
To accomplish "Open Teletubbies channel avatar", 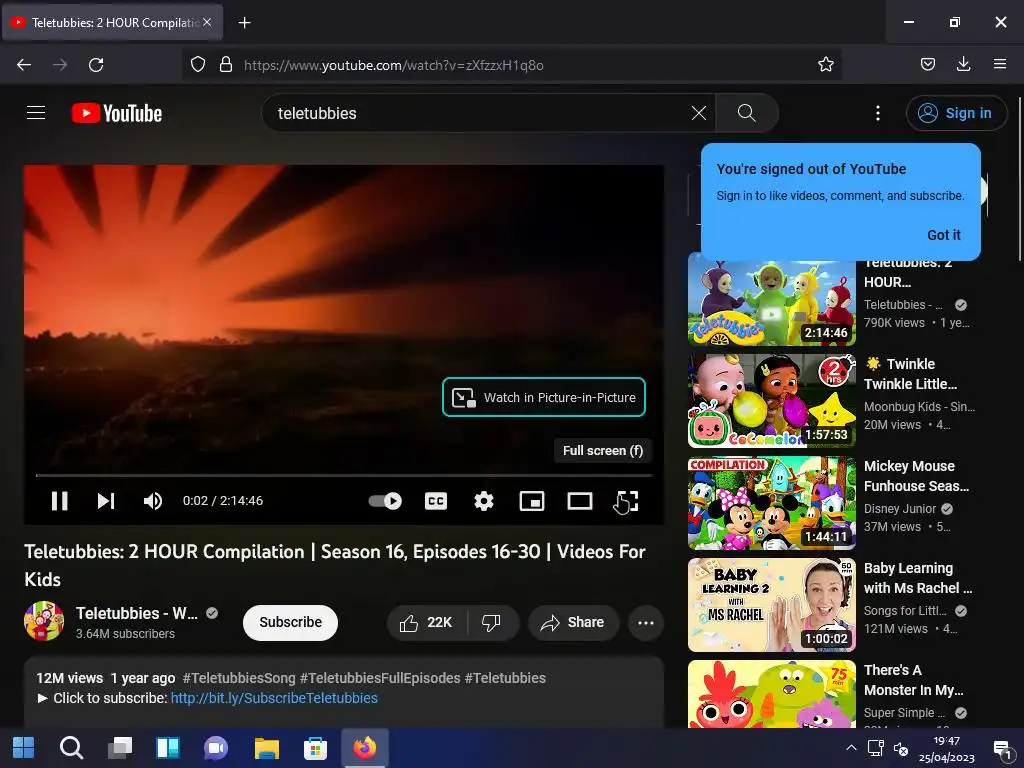I will (x=44, y=621).
